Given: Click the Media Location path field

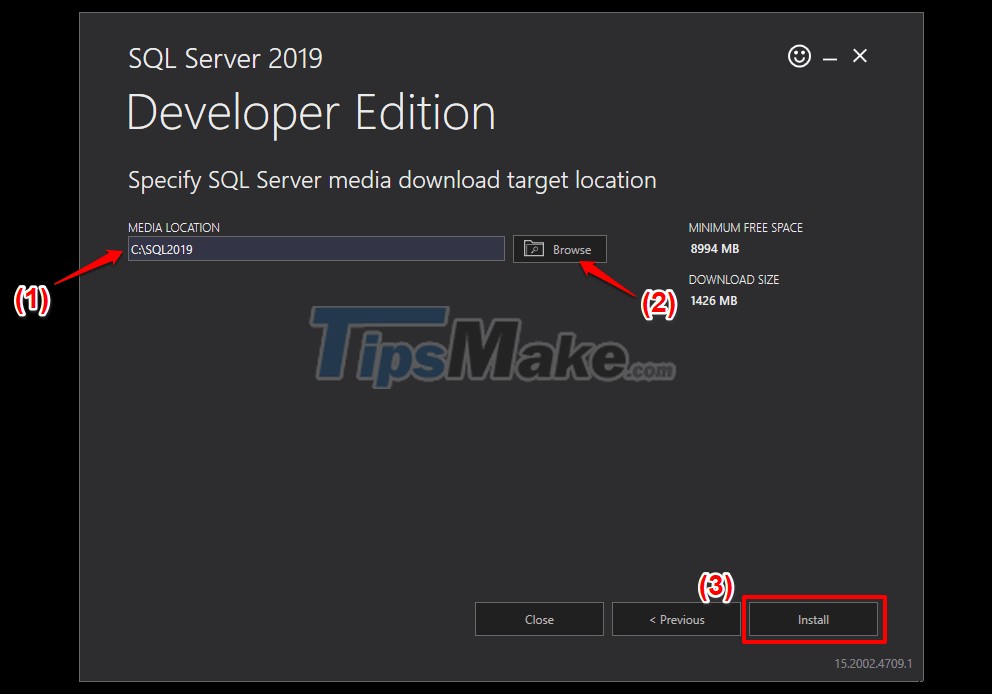Looking at the screenshot, I should (316, 249).
